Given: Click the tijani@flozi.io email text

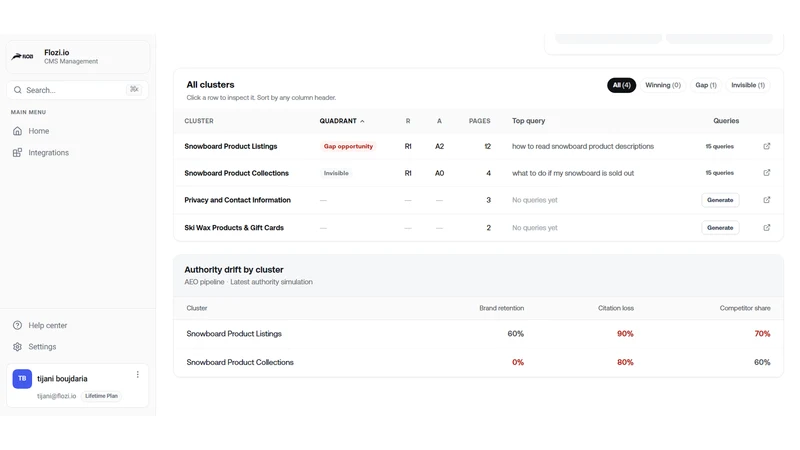Looking at the screenshot, I should (x=56, y=396).
